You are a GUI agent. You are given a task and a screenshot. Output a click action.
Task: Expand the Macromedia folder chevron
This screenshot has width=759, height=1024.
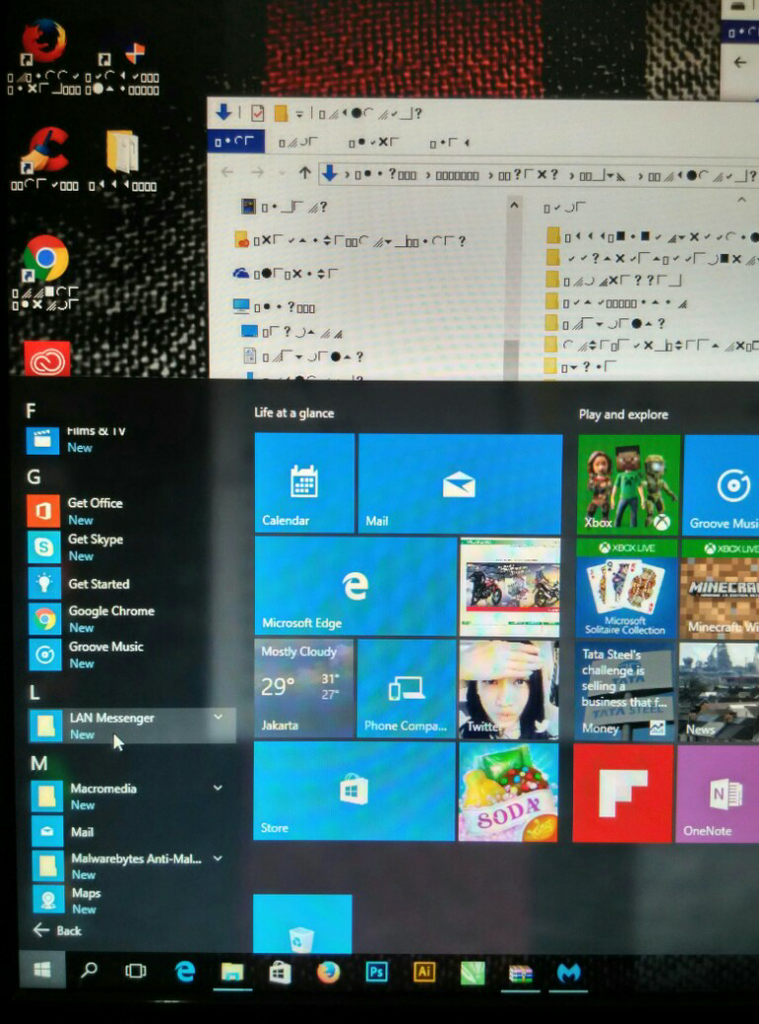coord(218,788)
